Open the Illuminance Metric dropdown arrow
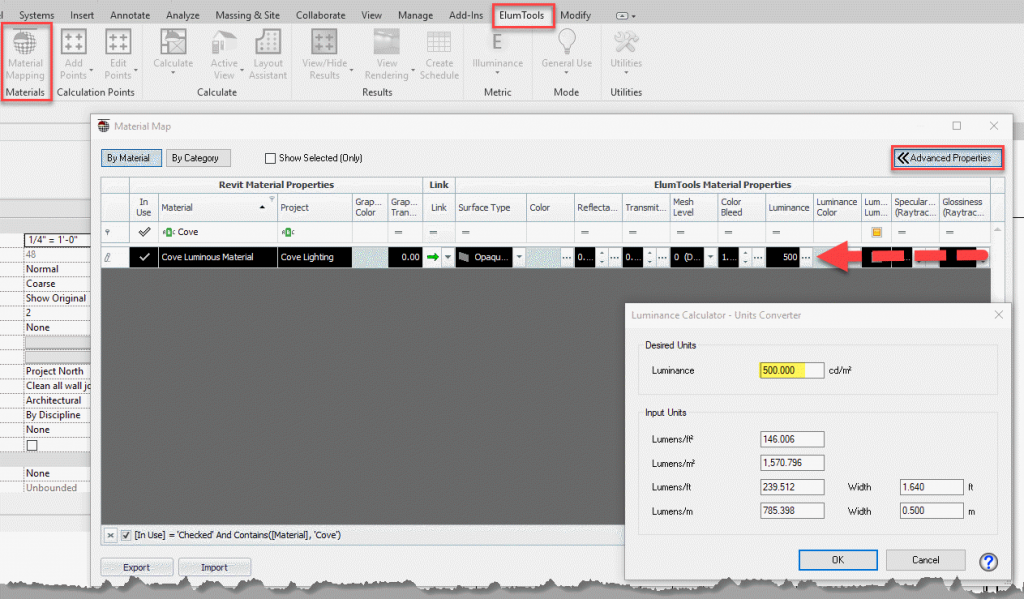The width and height of the screenshot is (1024, 599). tap(497, 73)
